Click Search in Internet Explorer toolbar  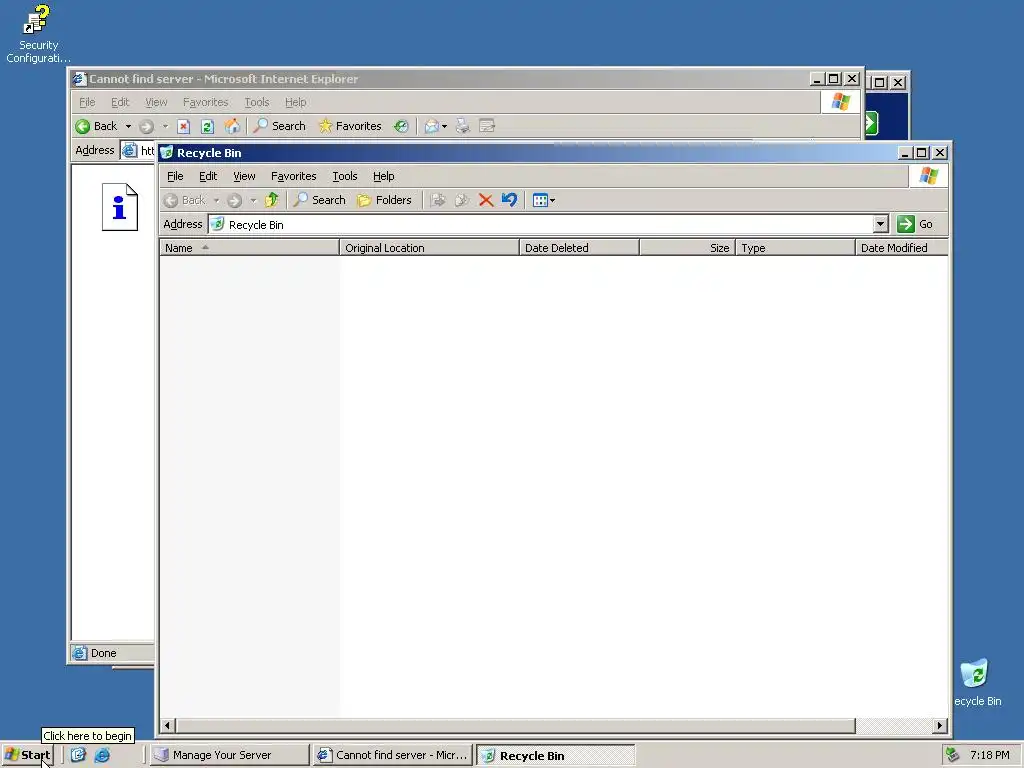tap(280, 126)
